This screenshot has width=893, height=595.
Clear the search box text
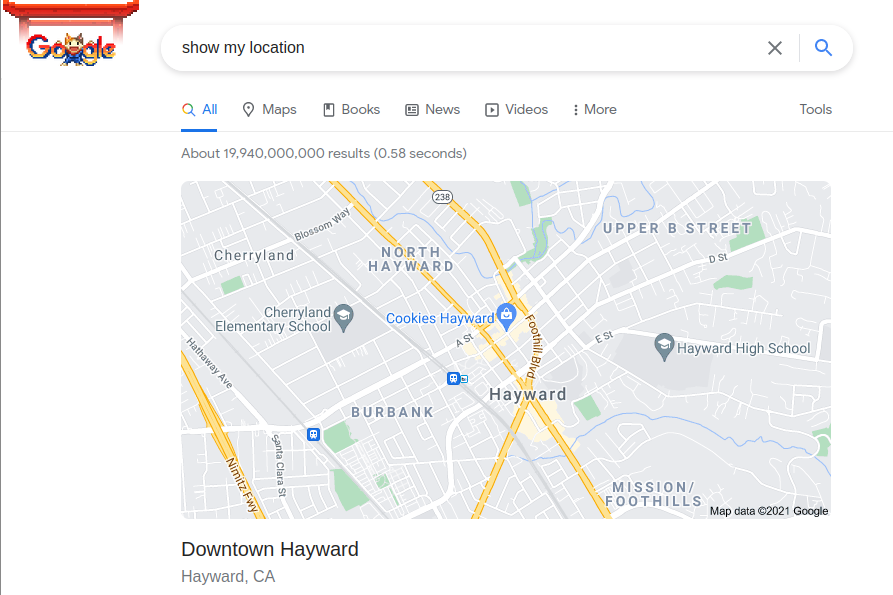[774, 48]
